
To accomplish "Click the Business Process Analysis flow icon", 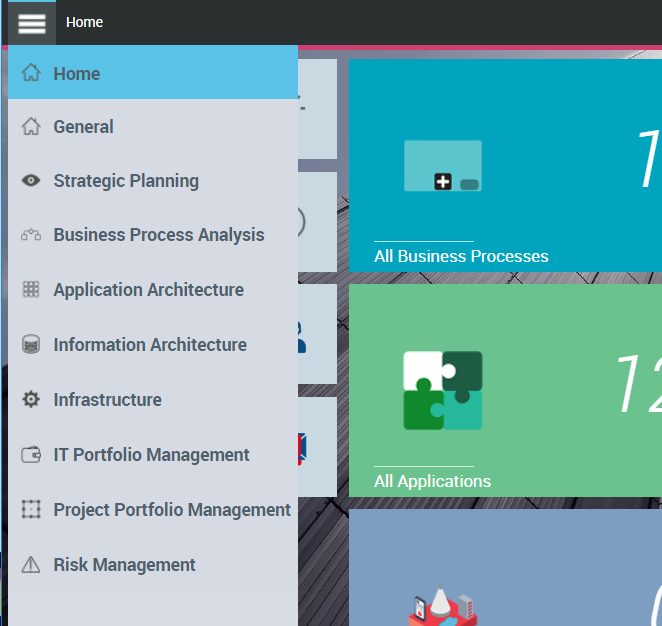I will (x=31, y=235).
